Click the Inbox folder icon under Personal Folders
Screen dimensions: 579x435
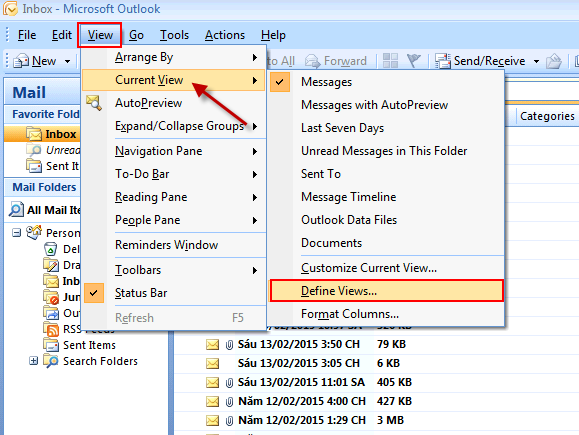pos(51,281)
